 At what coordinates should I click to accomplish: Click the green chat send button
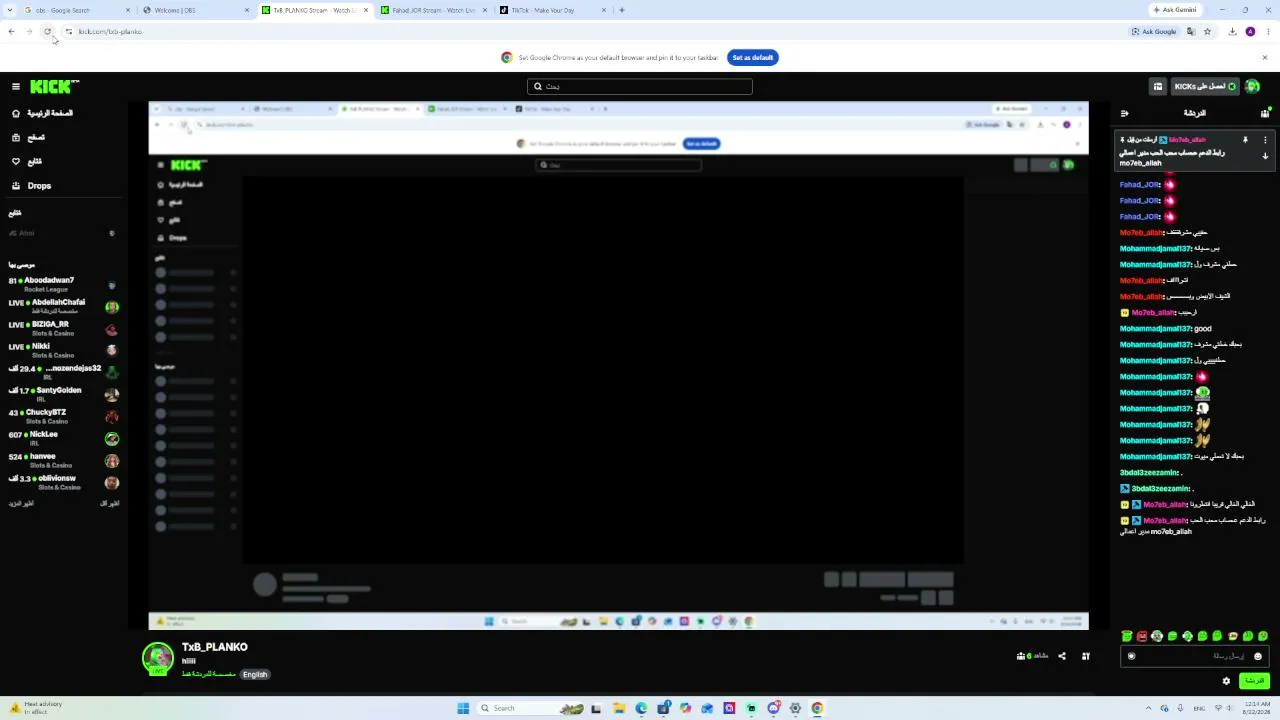(1254, 681)
